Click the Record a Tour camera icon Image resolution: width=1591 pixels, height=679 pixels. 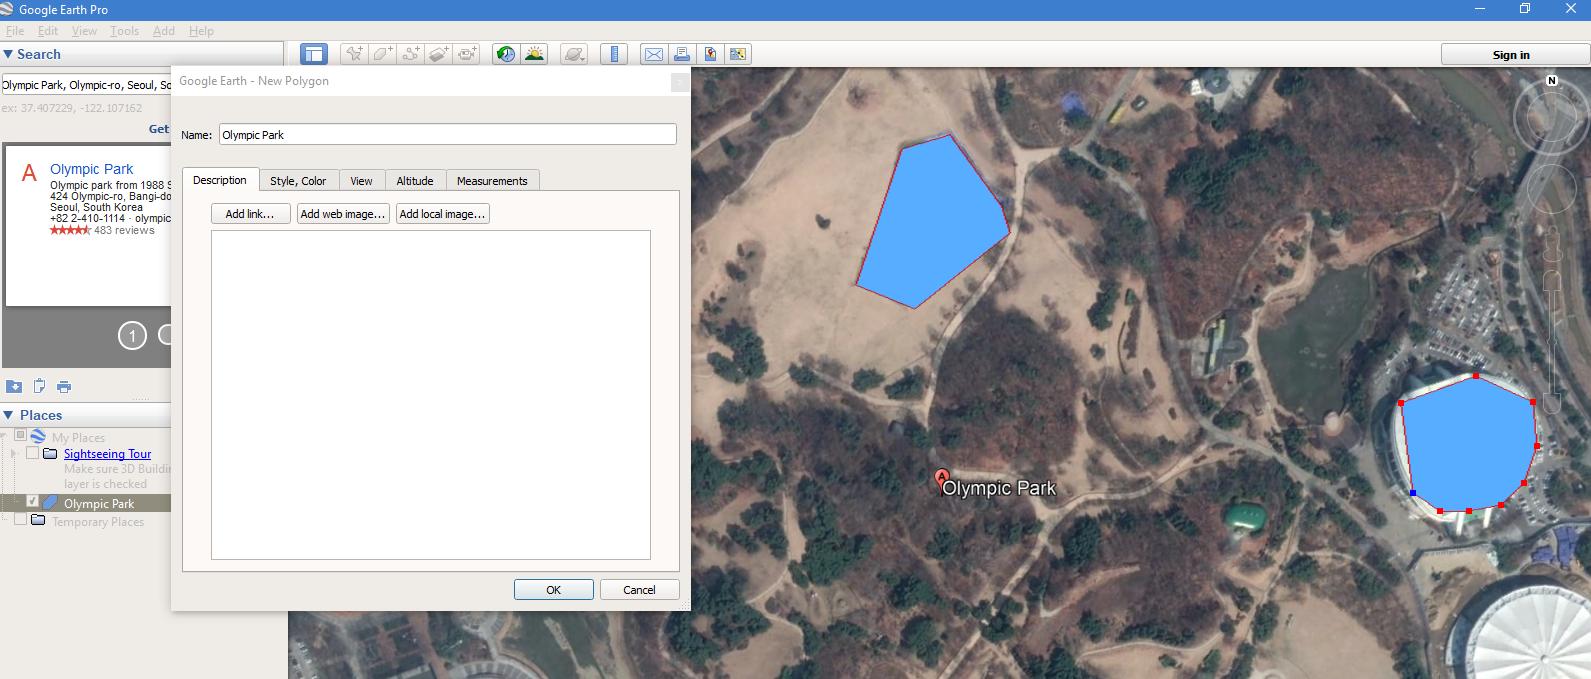(467, 54)
